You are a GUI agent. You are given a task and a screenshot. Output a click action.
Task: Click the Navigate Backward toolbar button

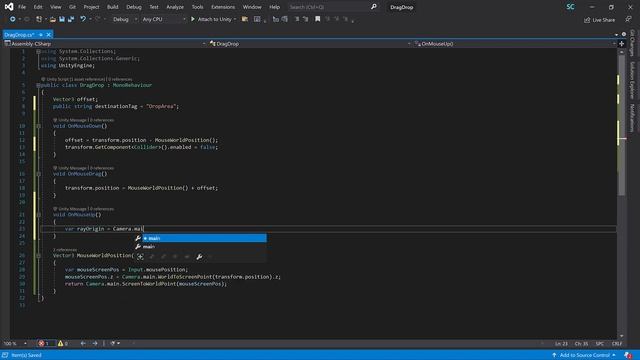[13, 19]
